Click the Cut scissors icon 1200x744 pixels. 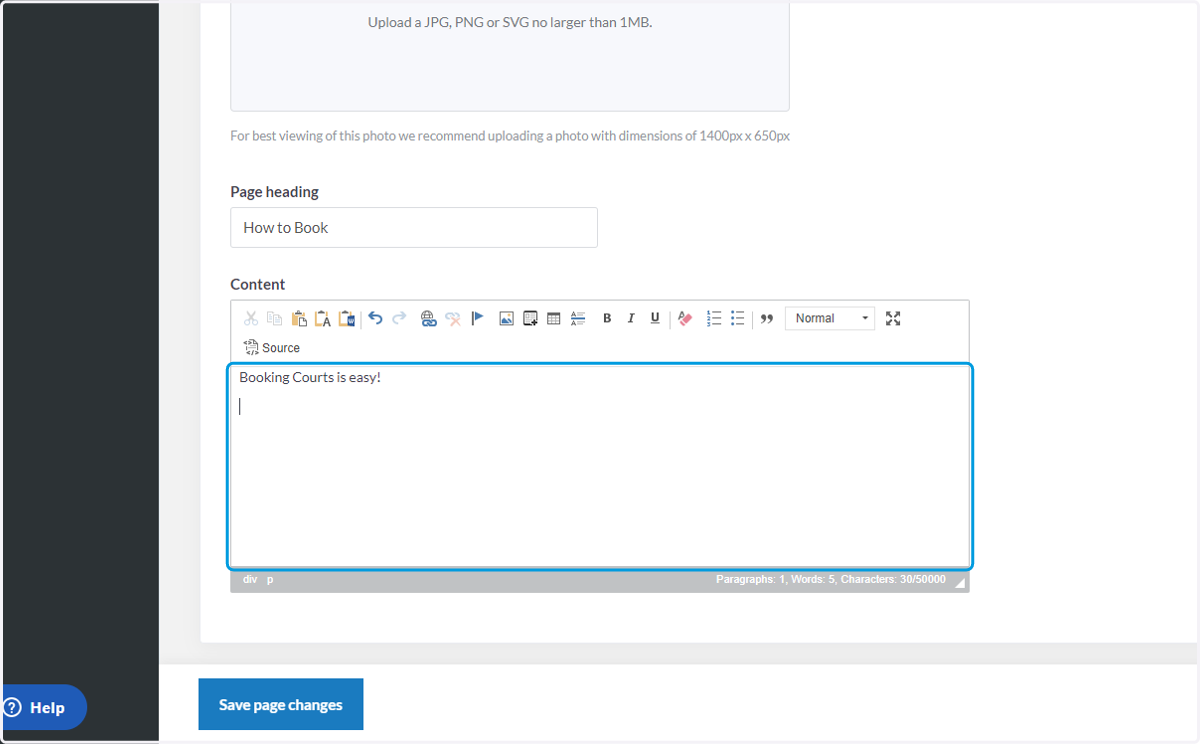pos(251,318)
